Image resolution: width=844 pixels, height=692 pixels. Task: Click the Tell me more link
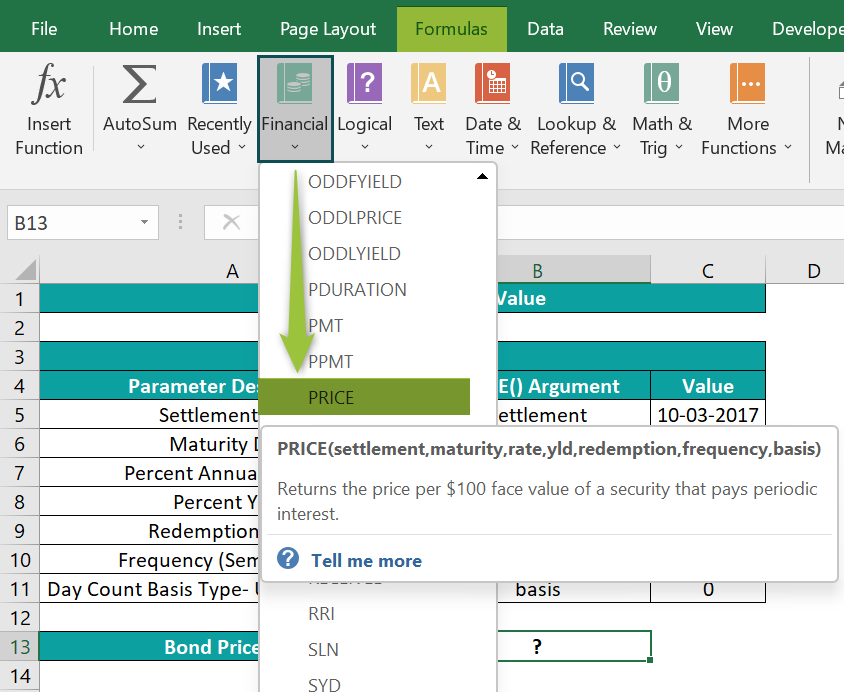click(366, 561)
